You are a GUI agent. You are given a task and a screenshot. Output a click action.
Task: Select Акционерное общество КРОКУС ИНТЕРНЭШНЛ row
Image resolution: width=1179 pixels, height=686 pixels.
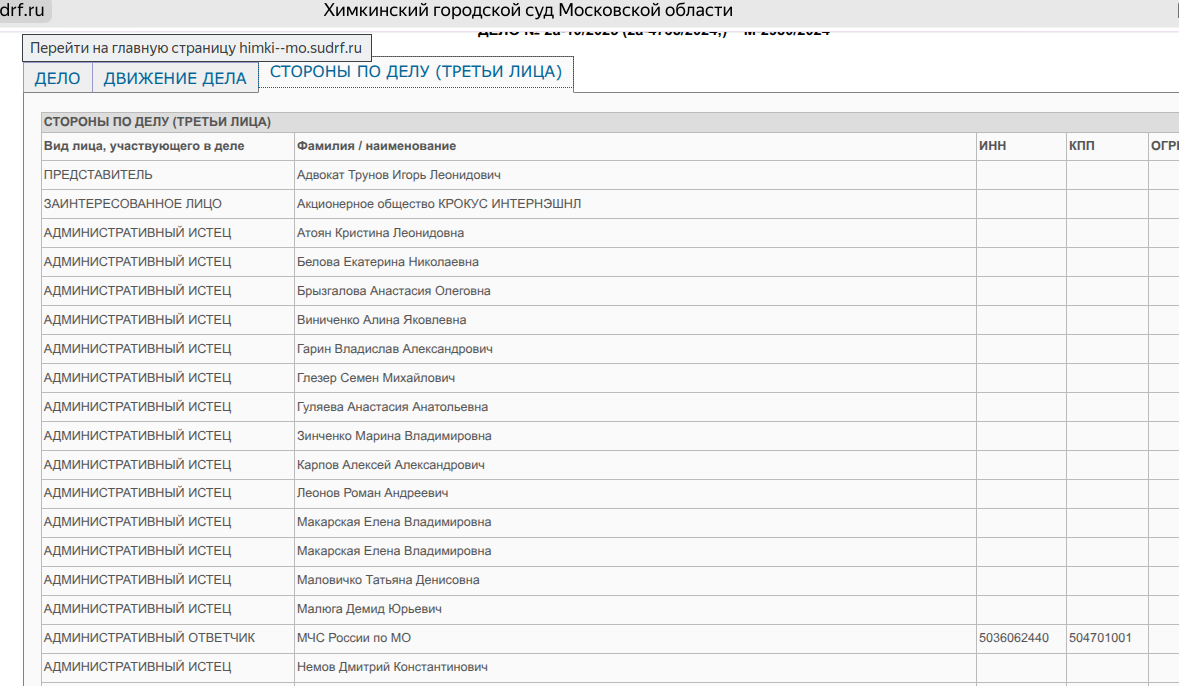(x=438, y=204)
